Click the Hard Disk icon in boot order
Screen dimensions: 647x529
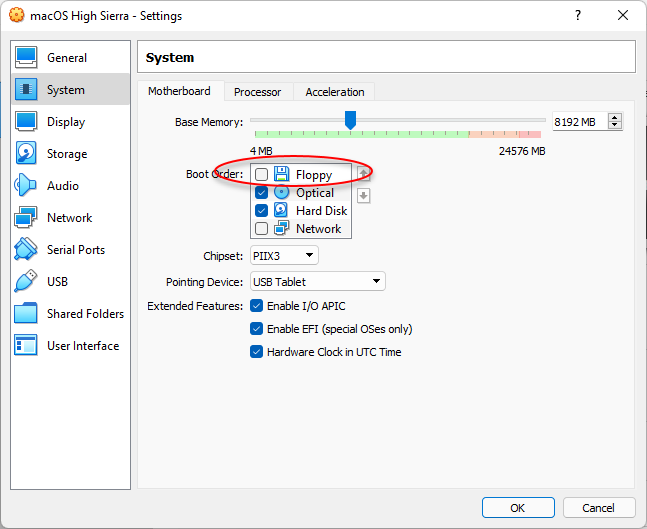[x=281, y=210]
